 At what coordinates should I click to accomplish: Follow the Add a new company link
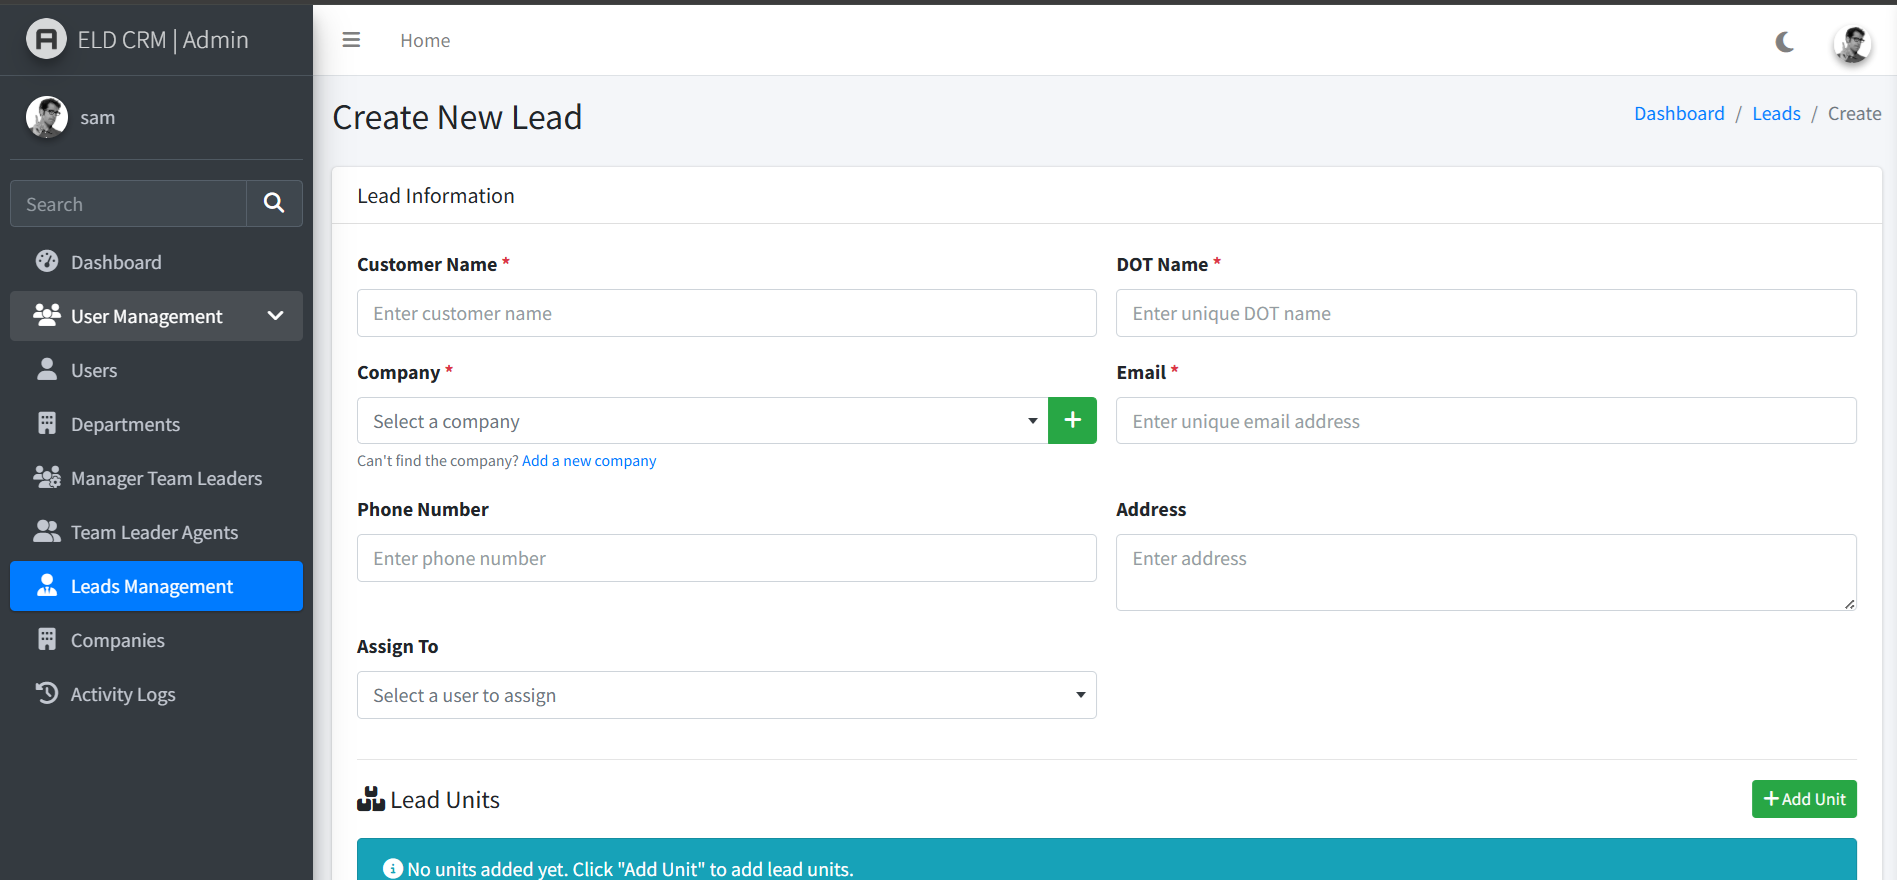589,461
